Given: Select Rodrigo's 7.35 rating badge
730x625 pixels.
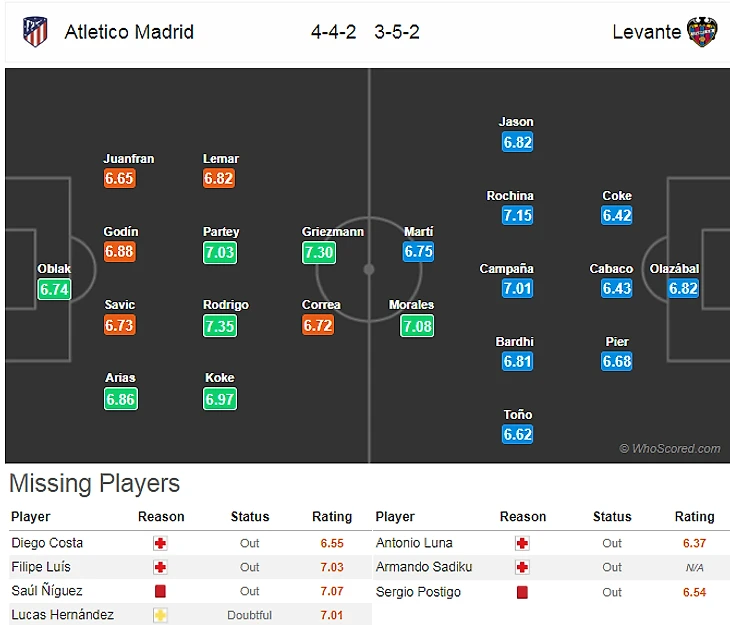Looking at the screenshot, I should click(x=220, y=326).
